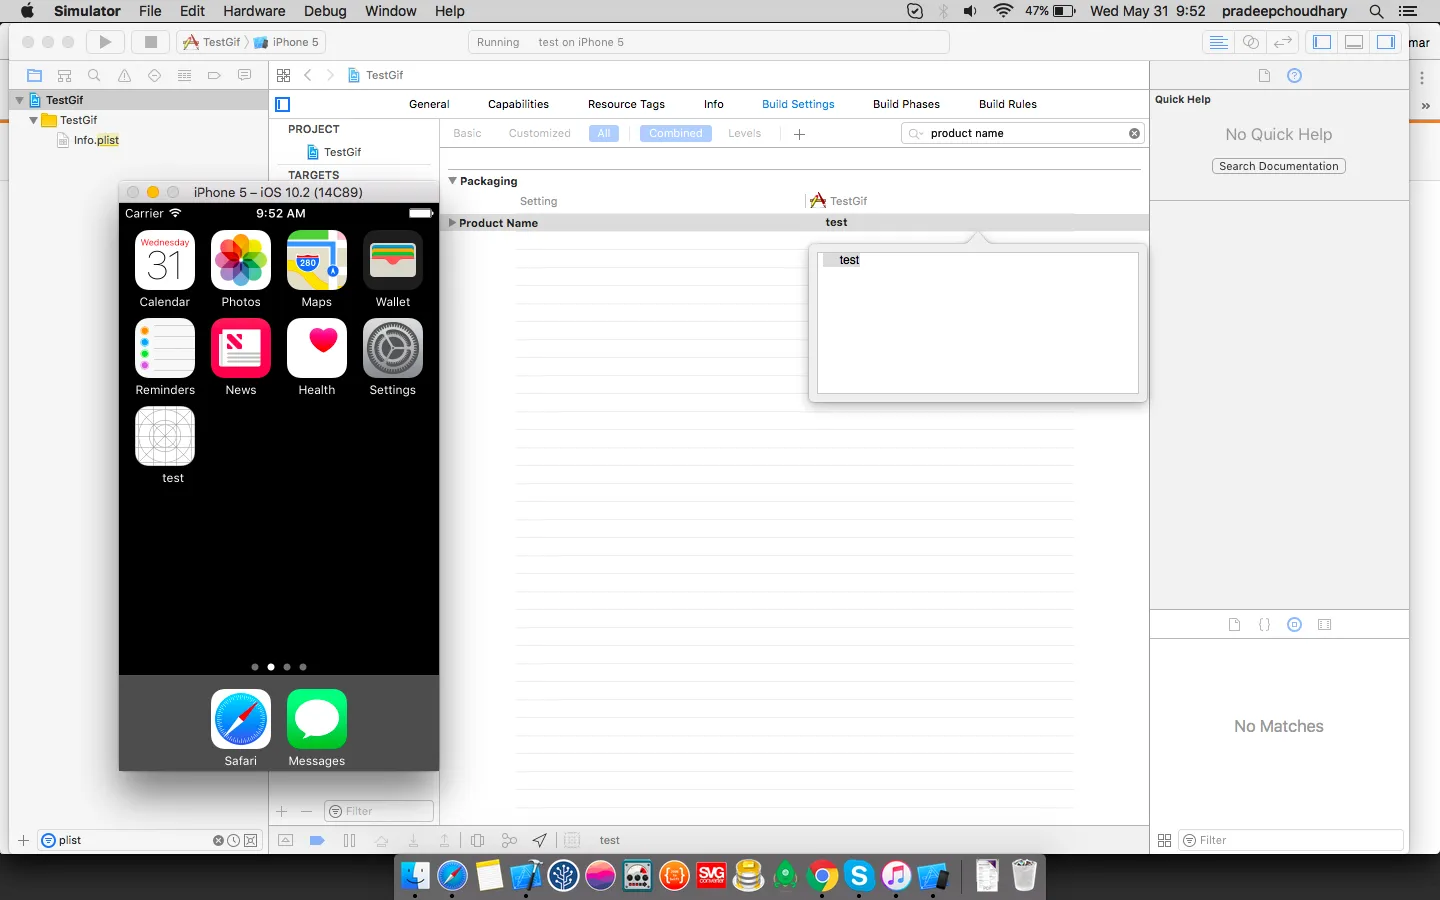Show the object library
The height and width of the screenshot is (900, 1440).
point(1294,625)
